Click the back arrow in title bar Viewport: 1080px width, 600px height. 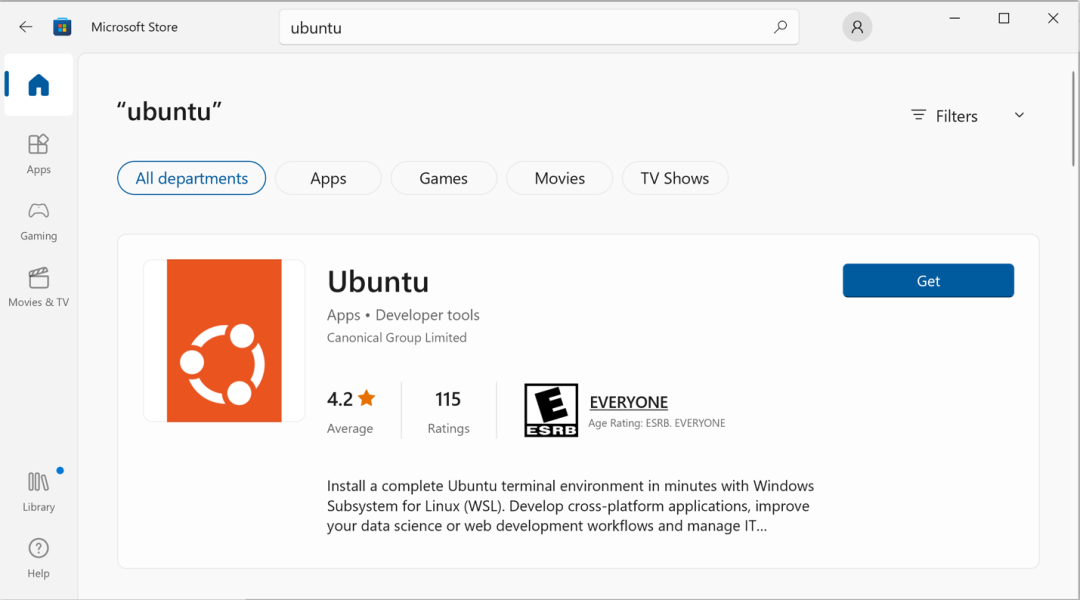click(25, 27)
